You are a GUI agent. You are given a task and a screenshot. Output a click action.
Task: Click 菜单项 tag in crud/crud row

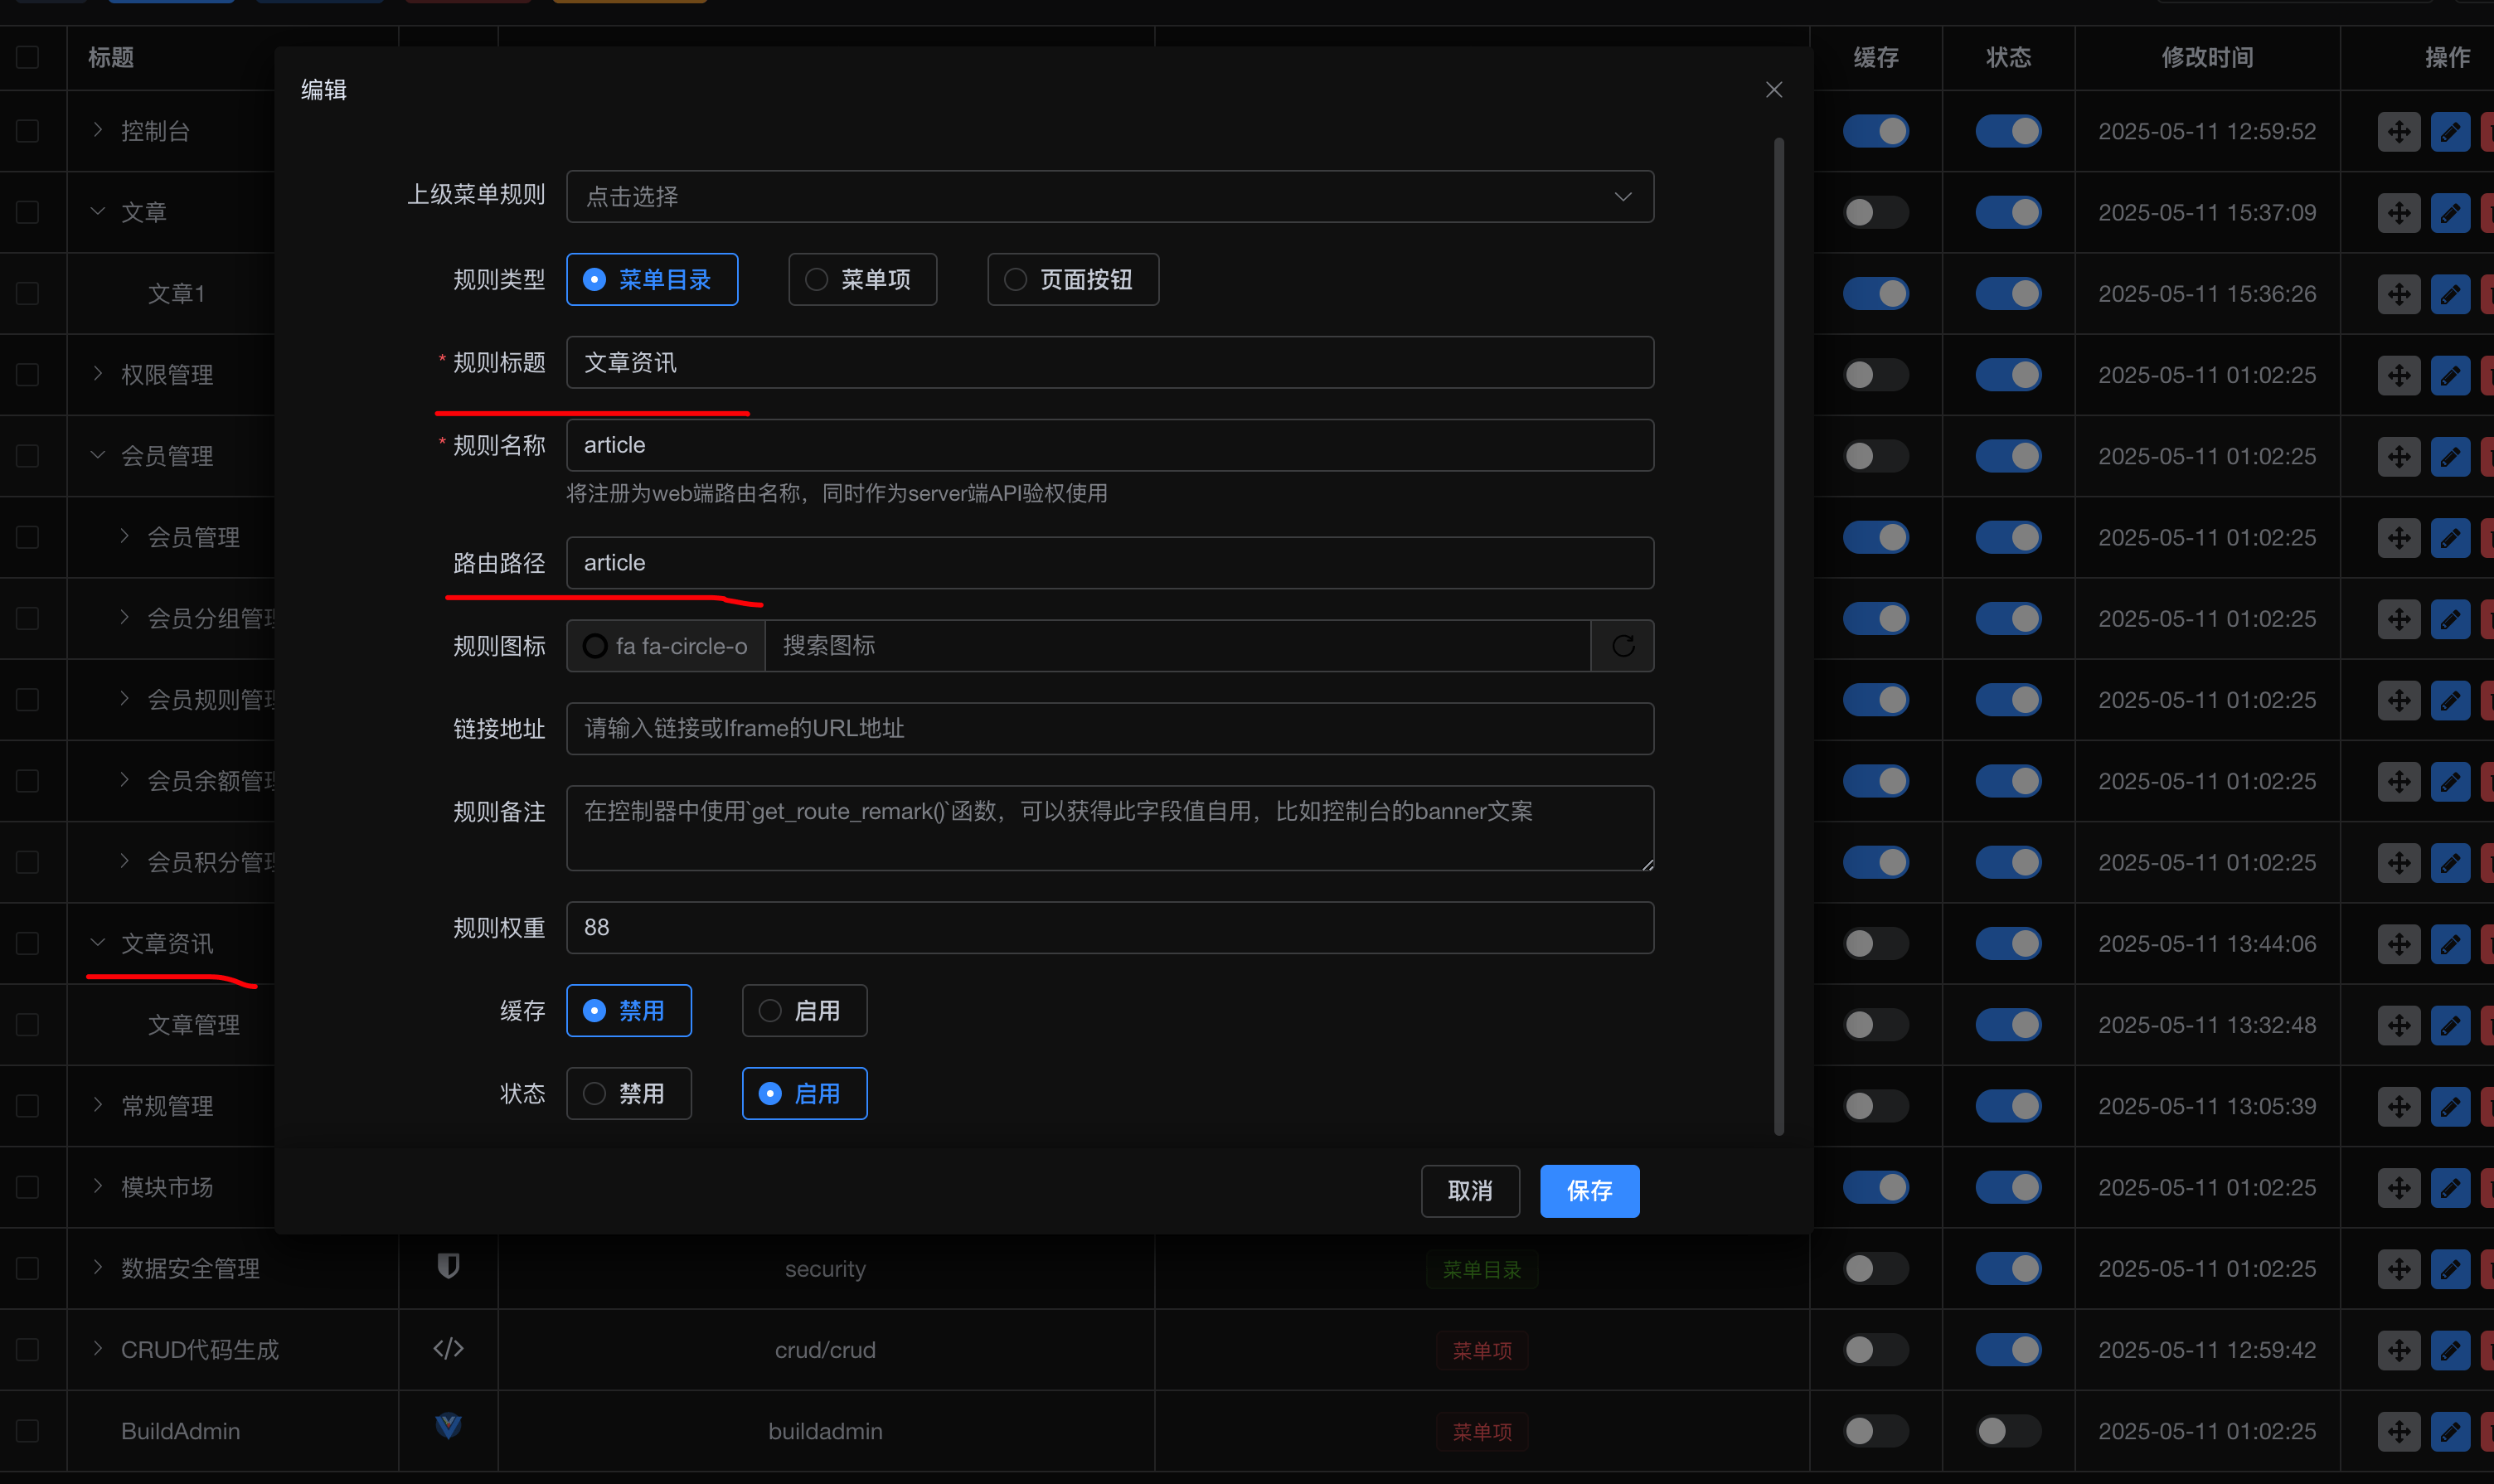pos(1482,1350)
